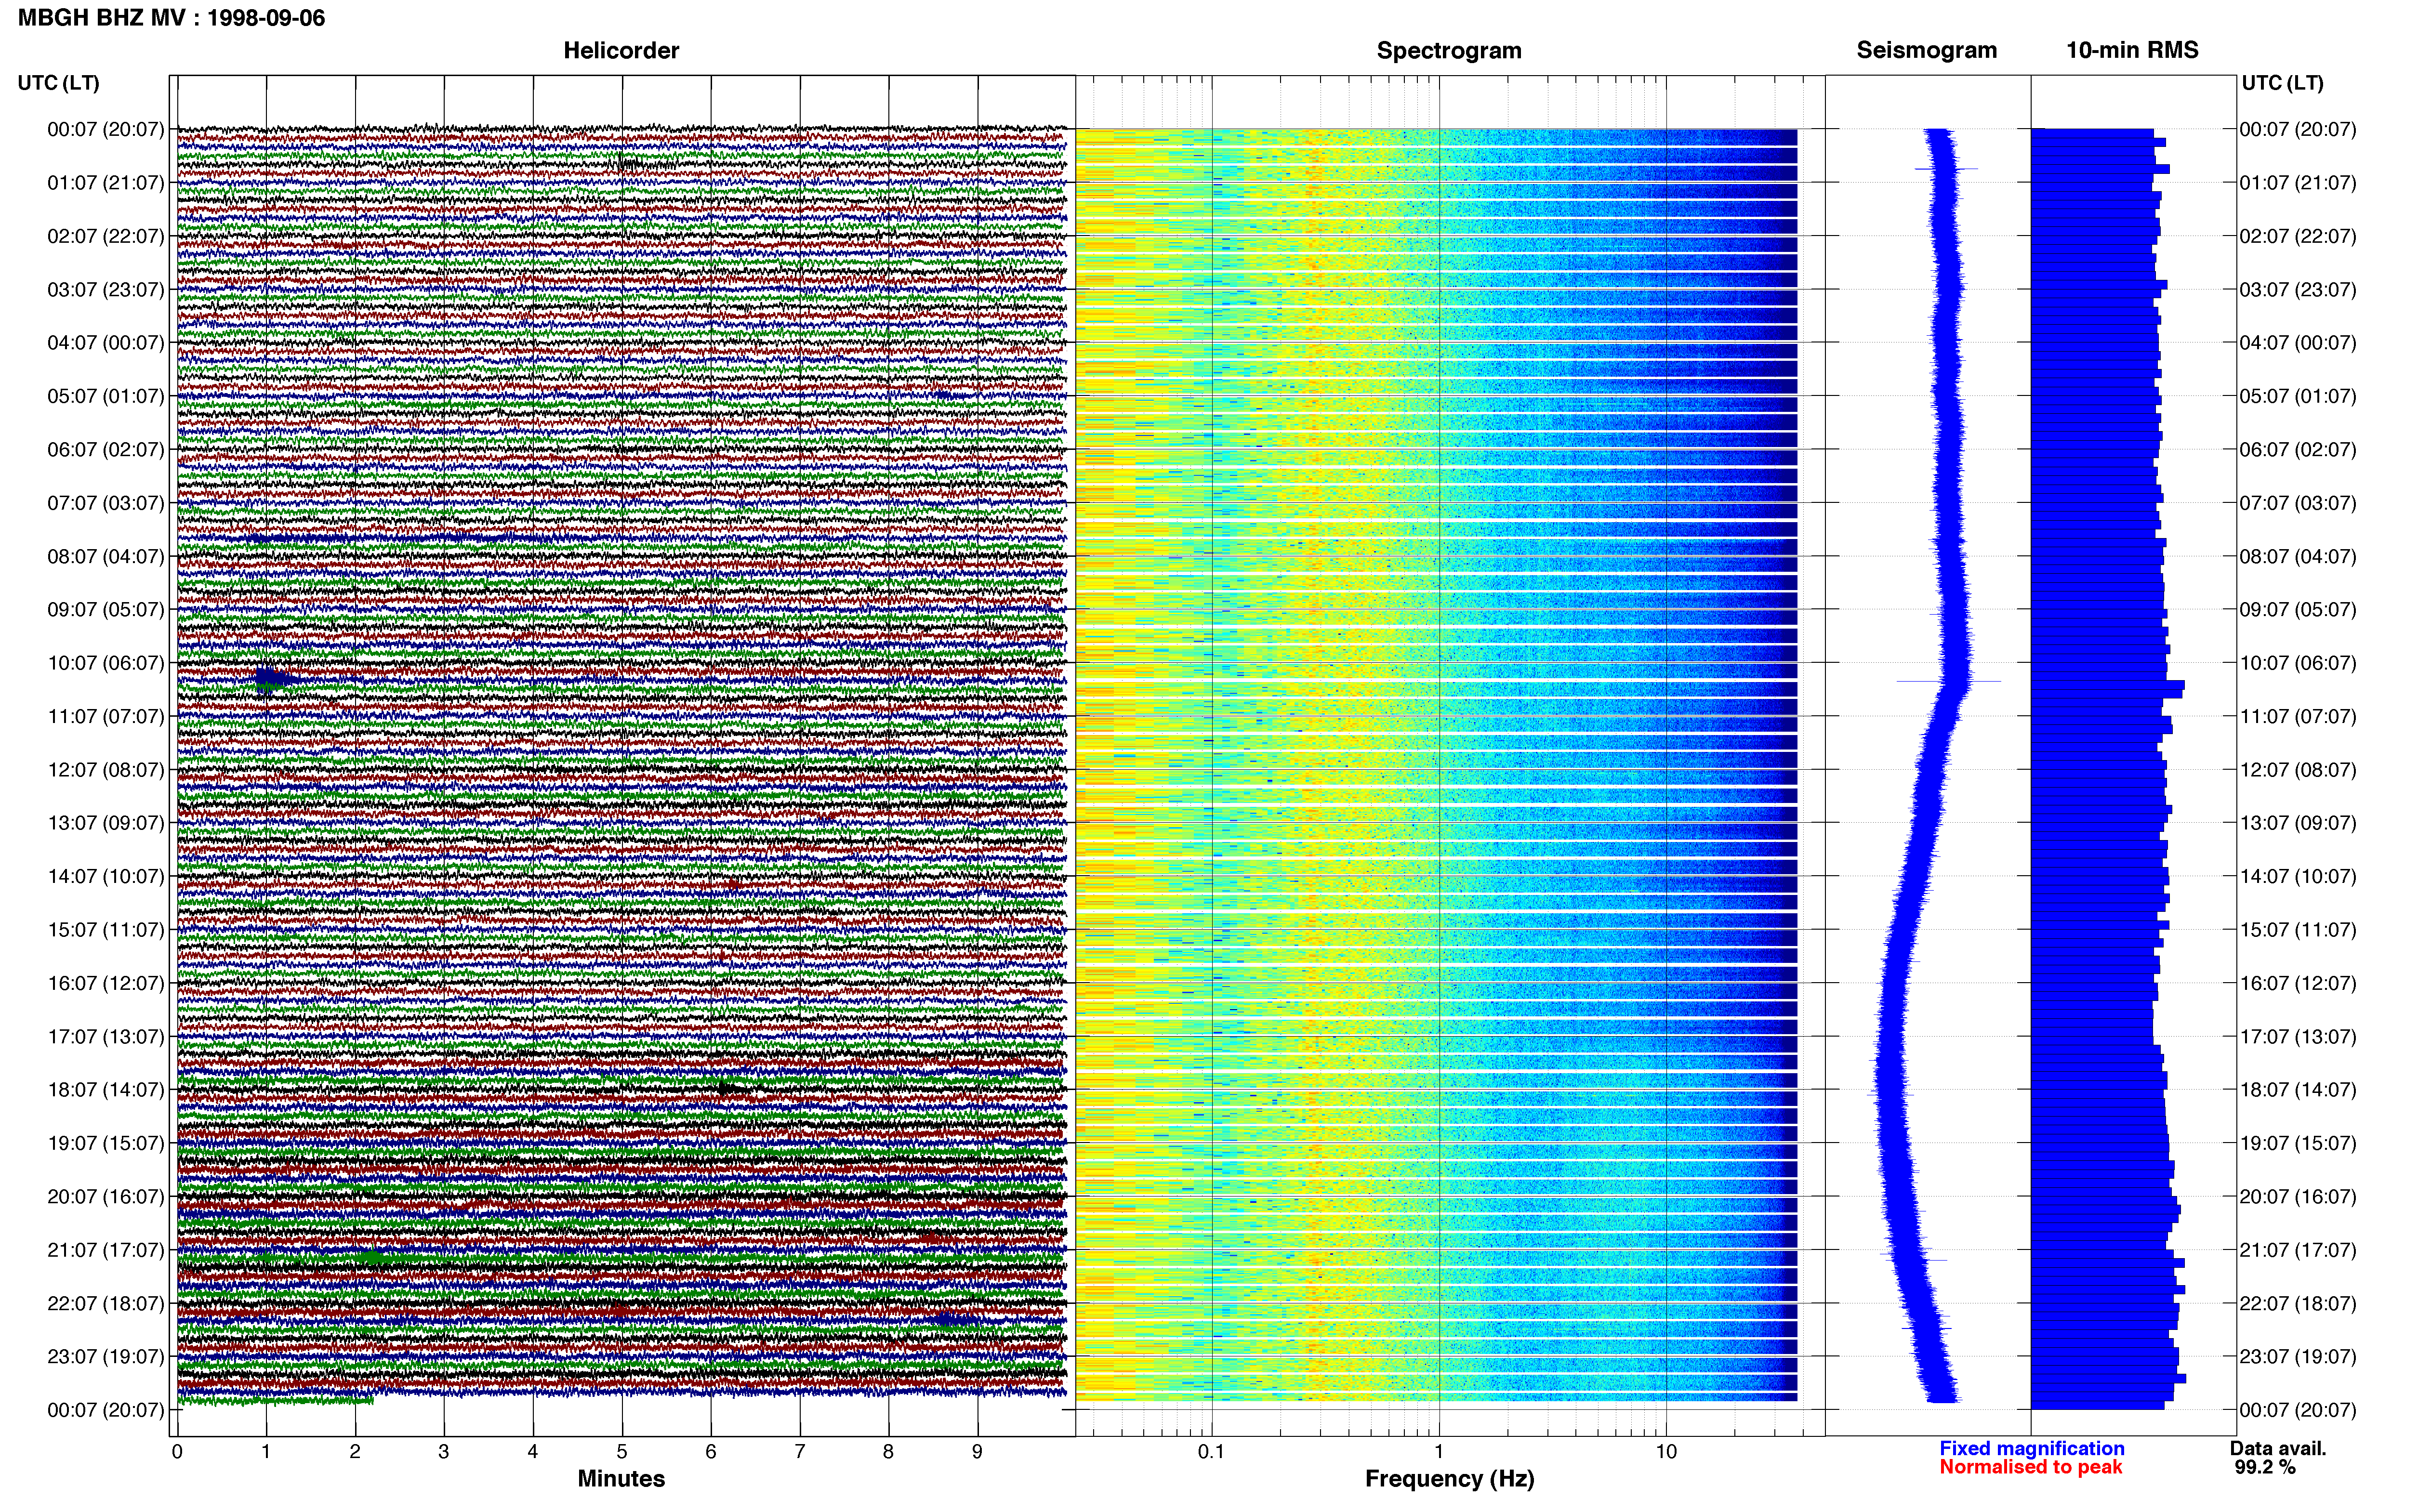The image size is (2418, 1512).
Task: Click right-side time label '18:07 (14:07)'
Action: 2297,1090
